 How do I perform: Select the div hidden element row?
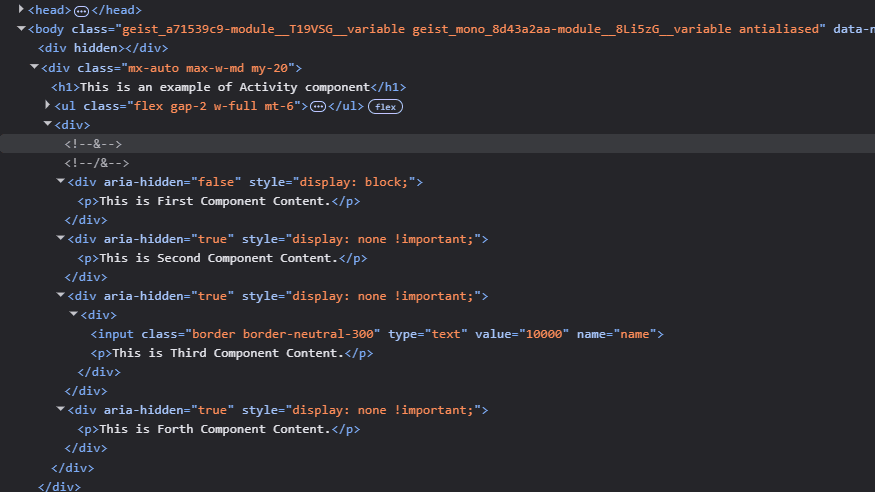coord(102,48)
